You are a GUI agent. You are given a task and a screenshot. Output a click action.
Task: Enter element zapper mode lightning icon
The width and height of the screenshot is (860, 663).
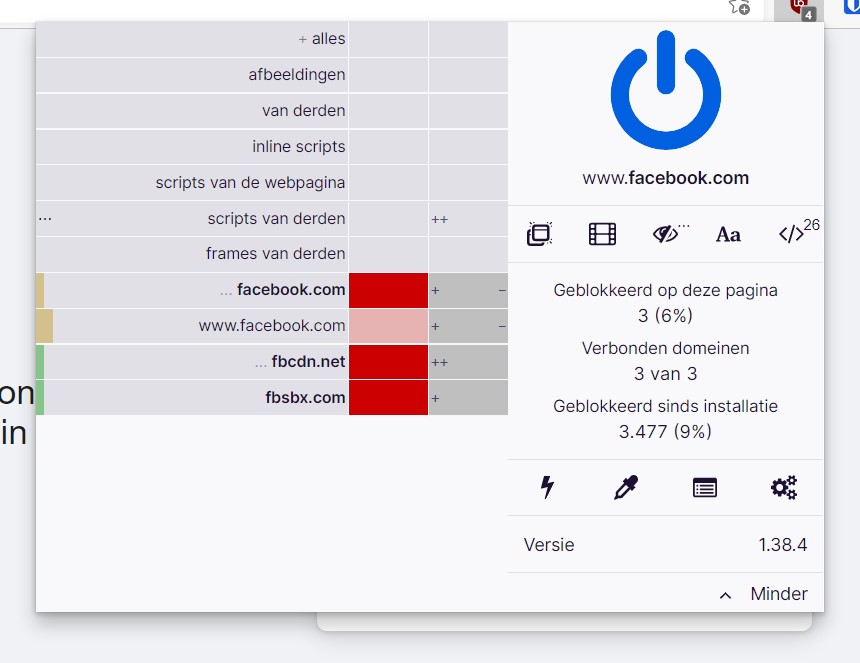point(547,487)
